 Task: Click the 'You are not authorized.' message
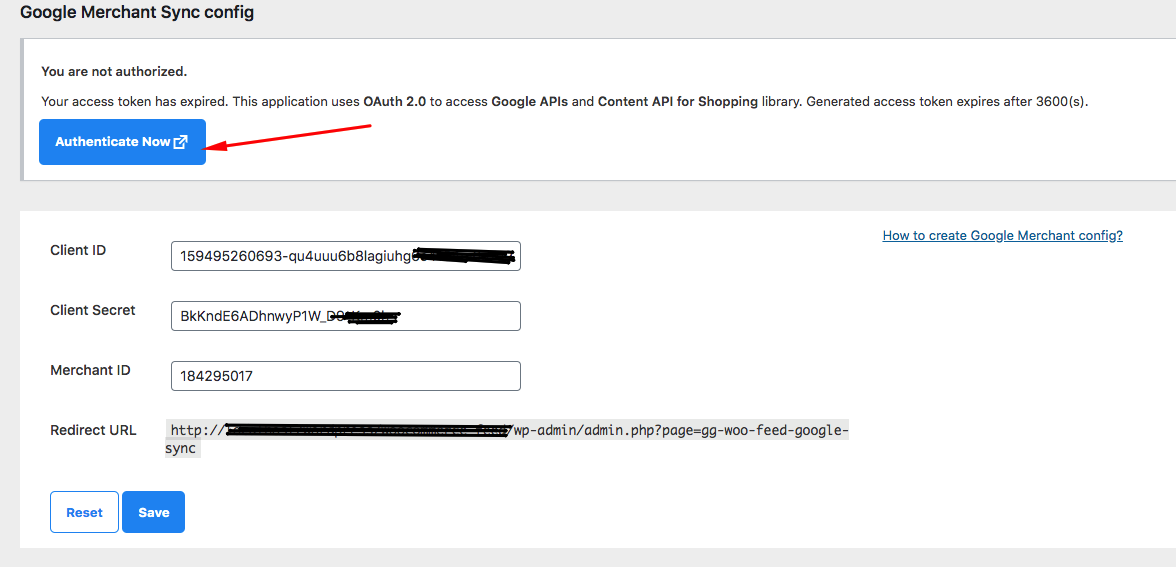point(114,72)
